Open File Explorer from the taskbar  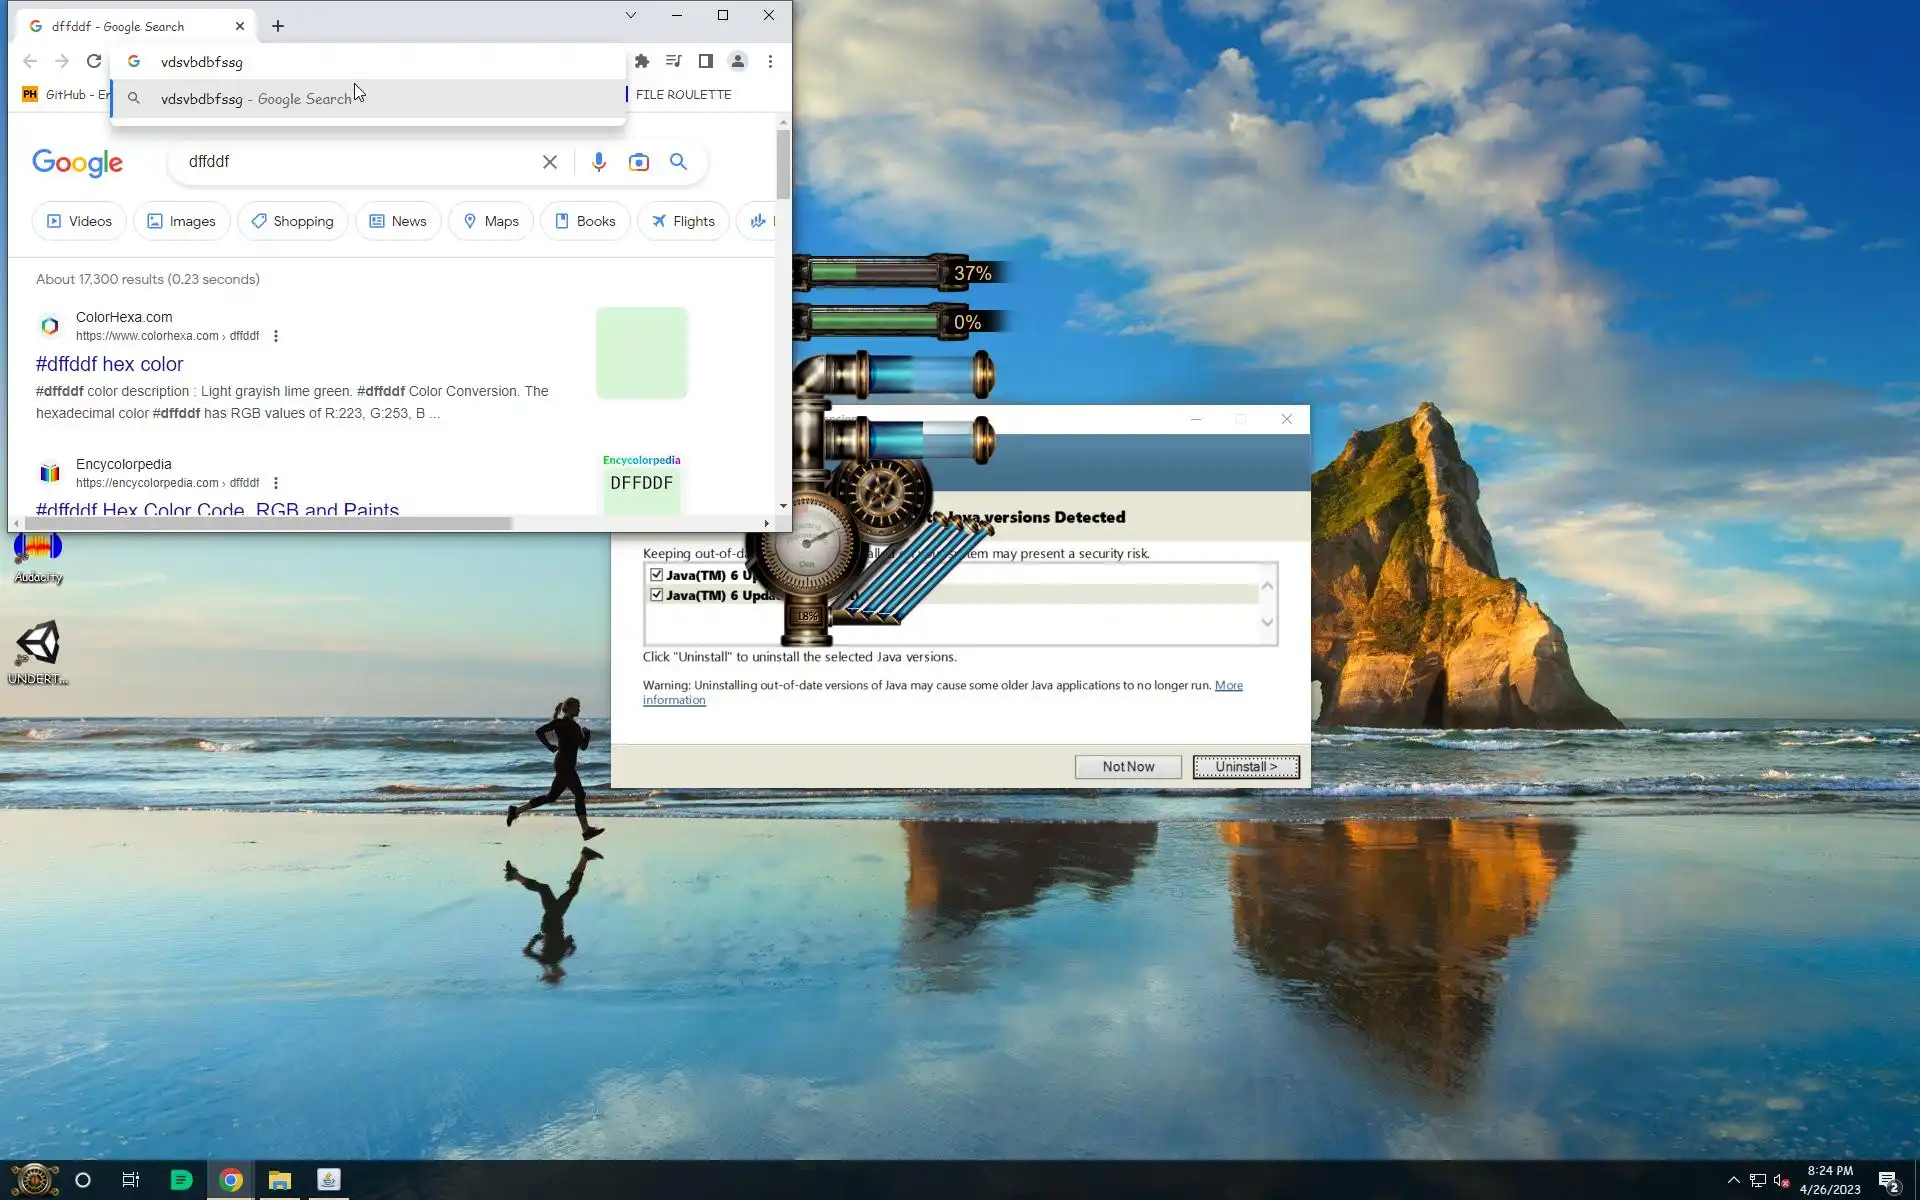point(279,1180)
